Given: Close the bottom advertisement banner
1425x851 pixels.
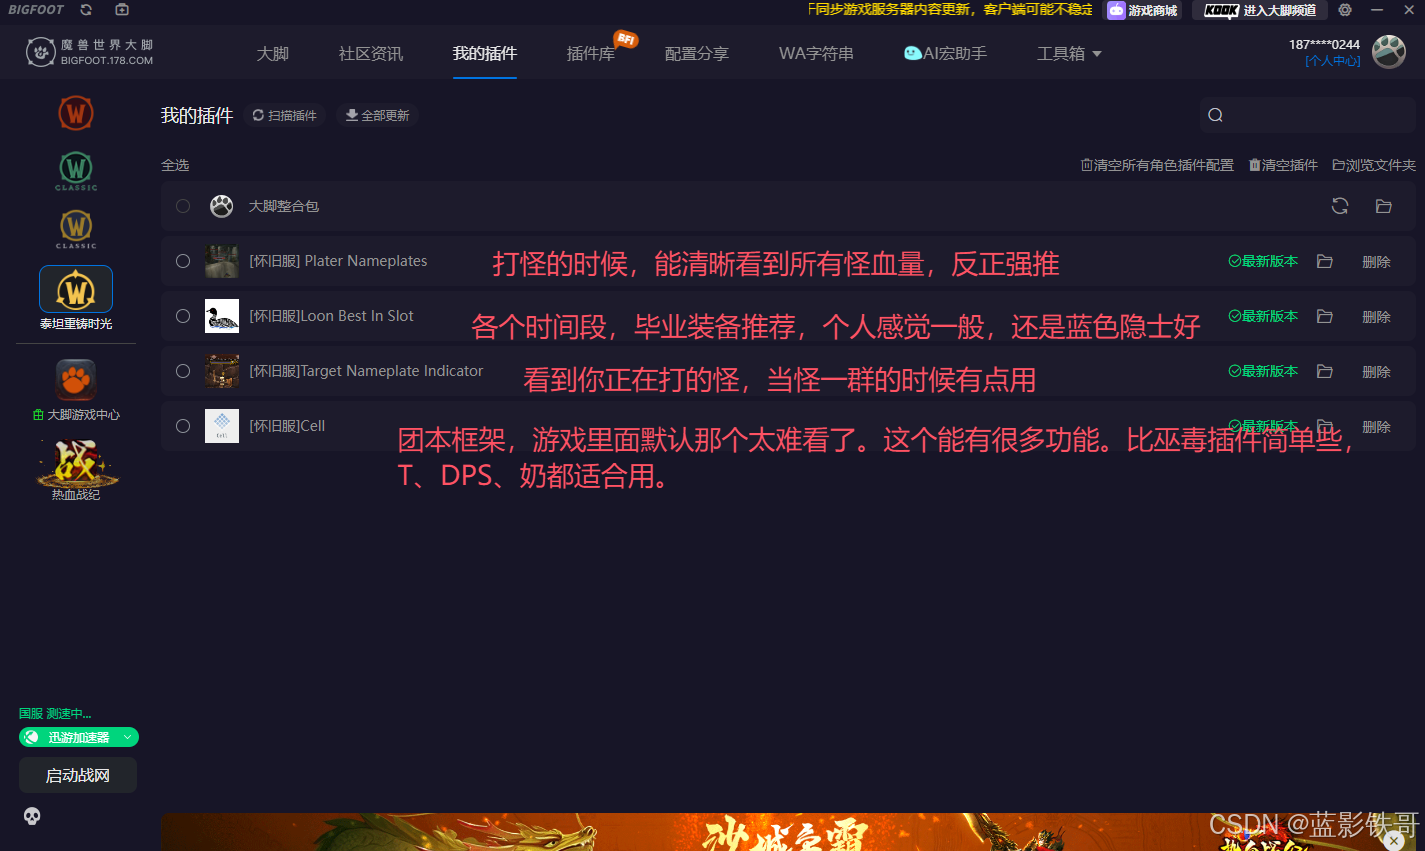Looking at the screenshot, I should (x=1394, y=841).
